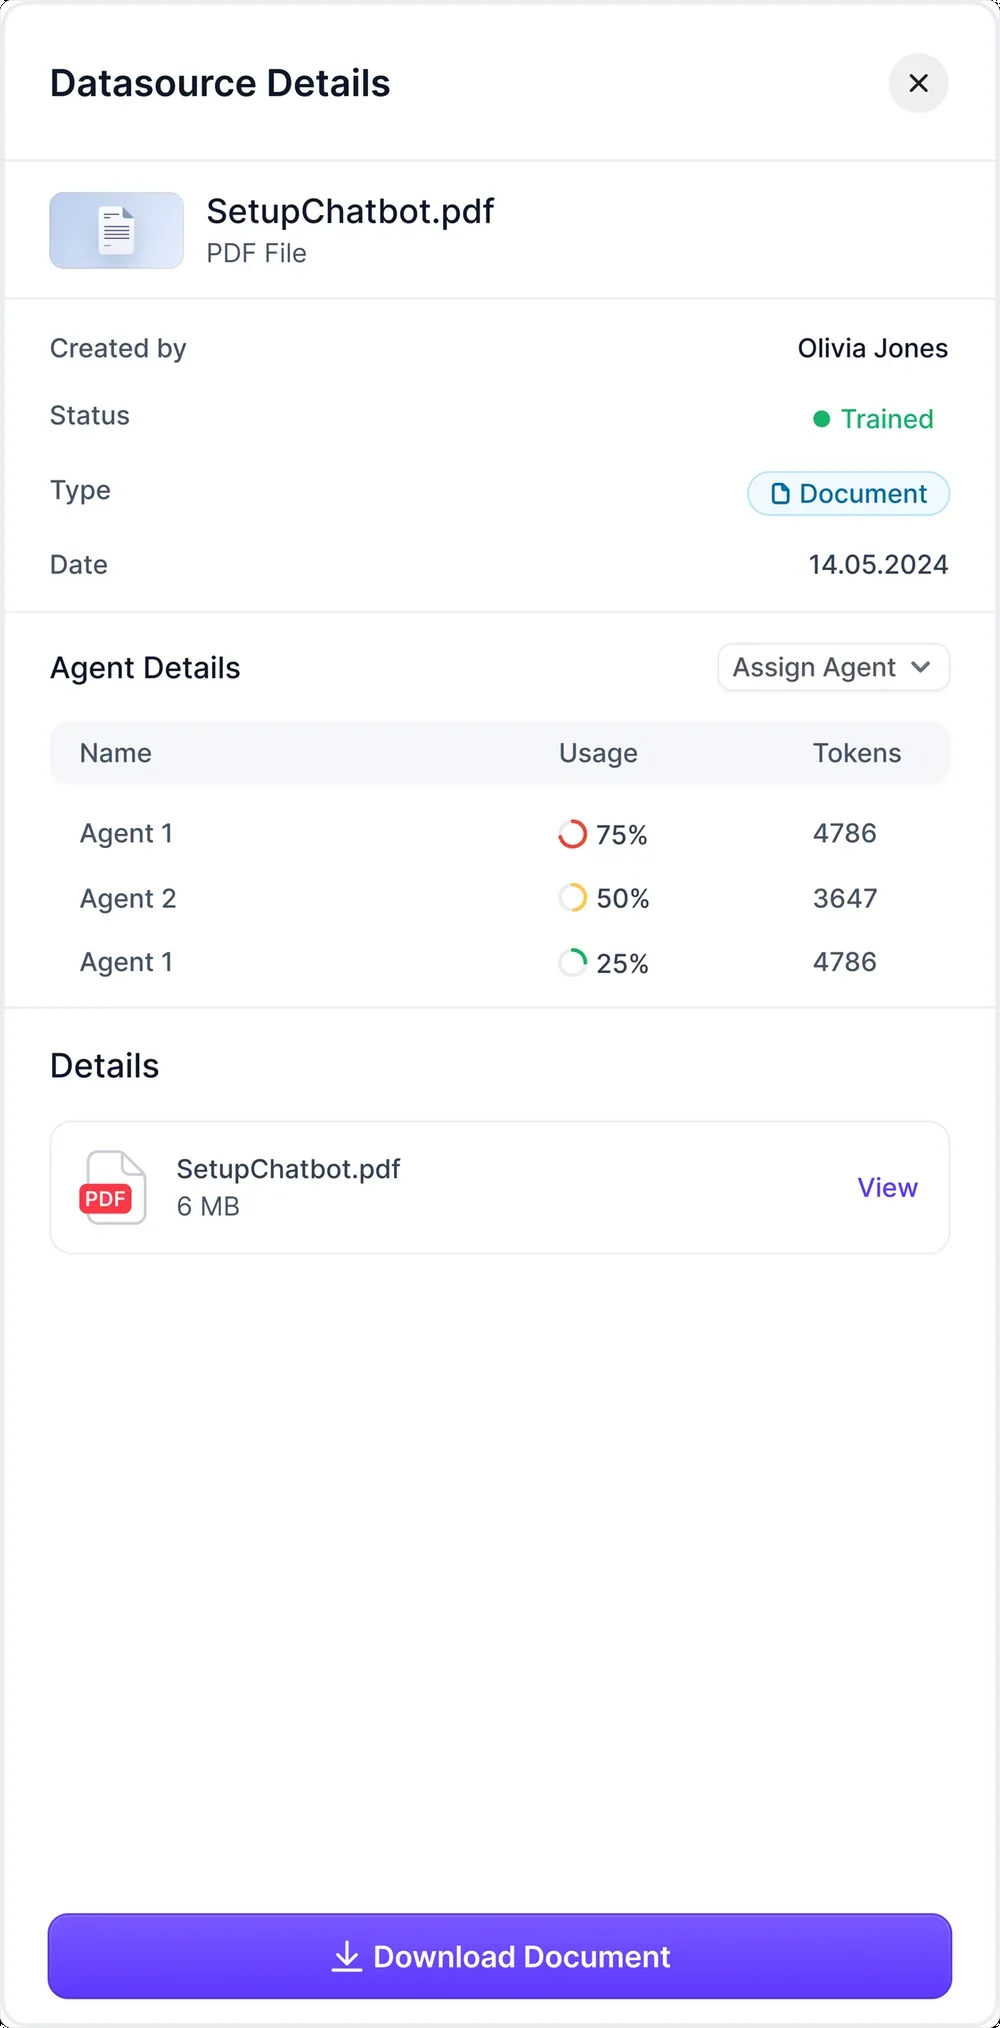
Task: Click the red PDF file icon
Action: tap(112, 1187)
